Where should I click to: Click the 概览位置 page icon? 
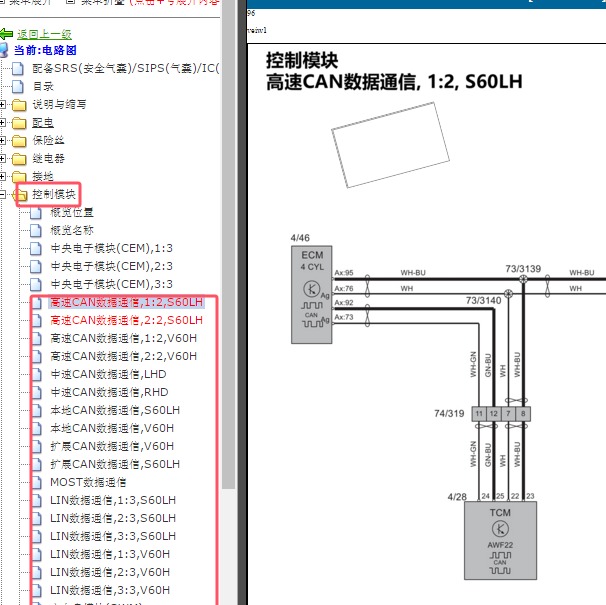[37, 212]
